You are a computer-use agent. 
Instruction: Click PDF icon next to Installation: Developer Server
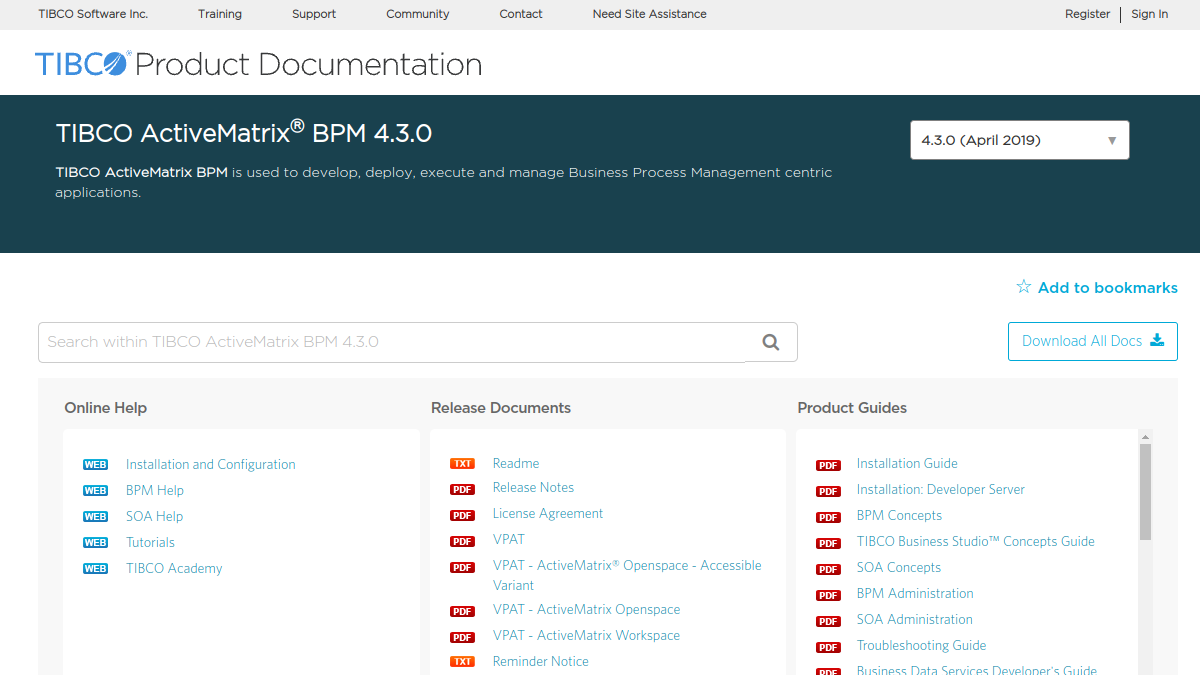[x=828, y=492]
